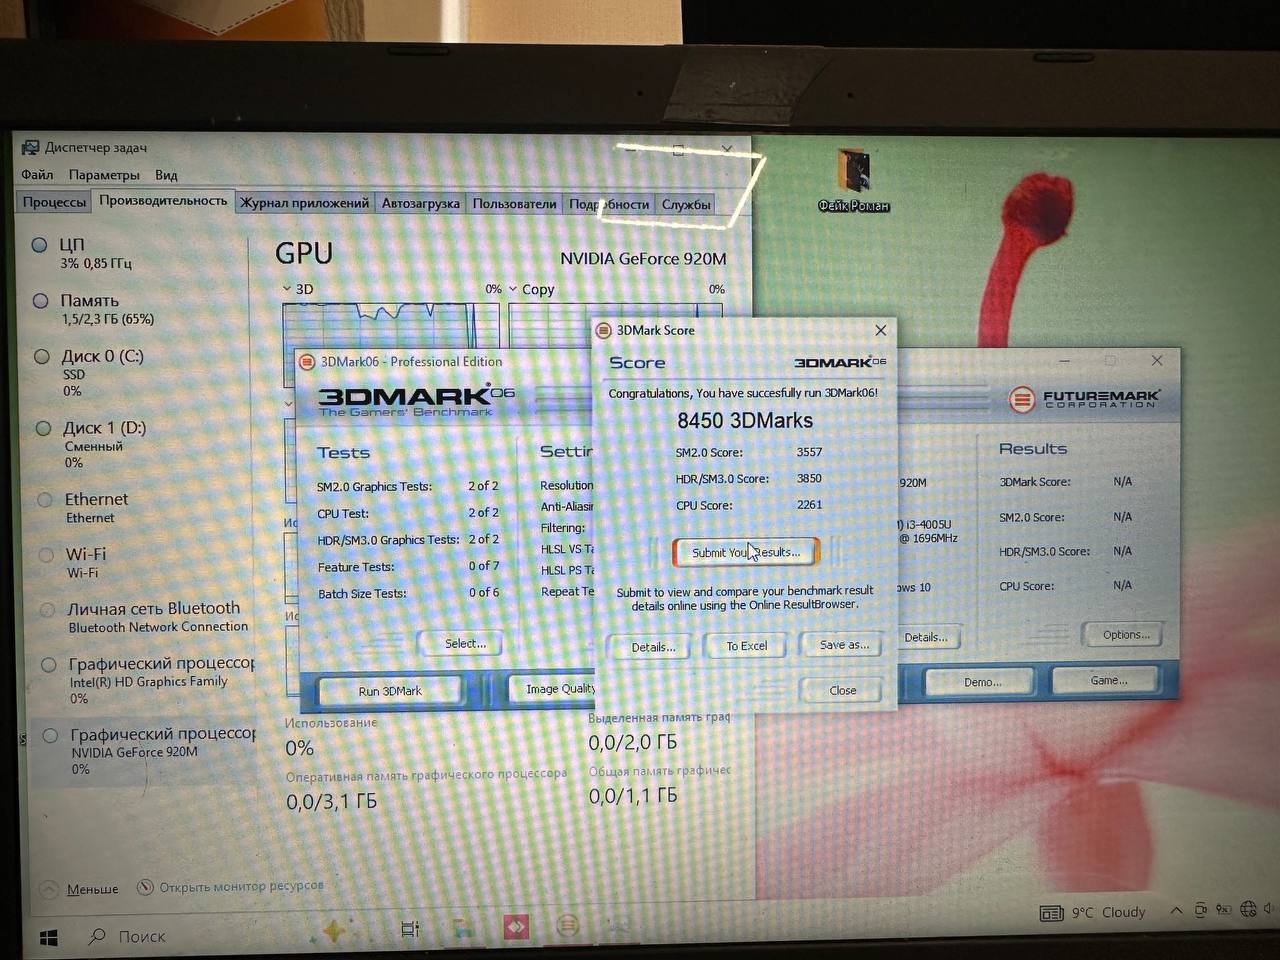This screenshot has width=1280, height=960.
Task: Click the To Excel button
Action: [746, 646]
